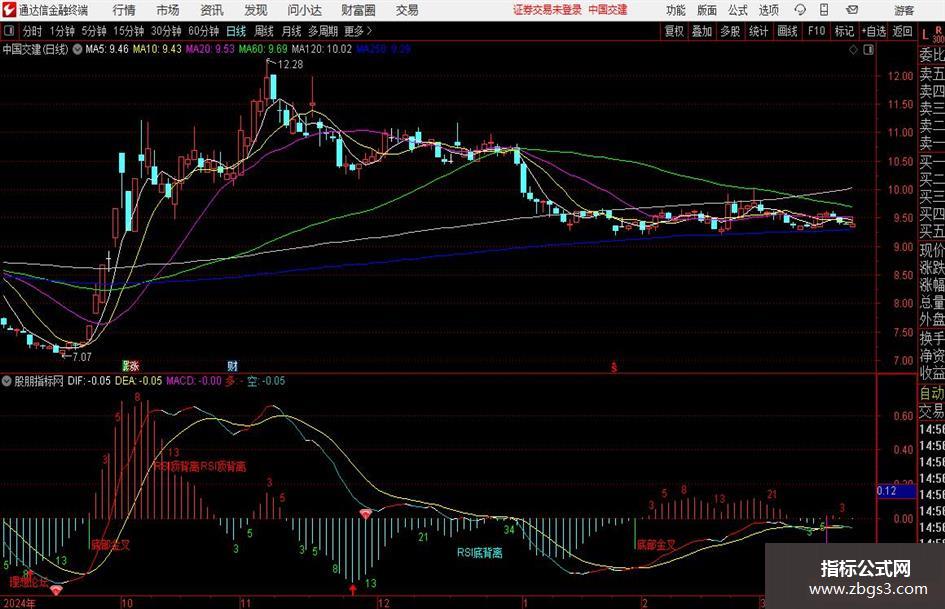Click the 游客 guest account label
The height and width of the screenshot is (609, 945).
[903, 10]
